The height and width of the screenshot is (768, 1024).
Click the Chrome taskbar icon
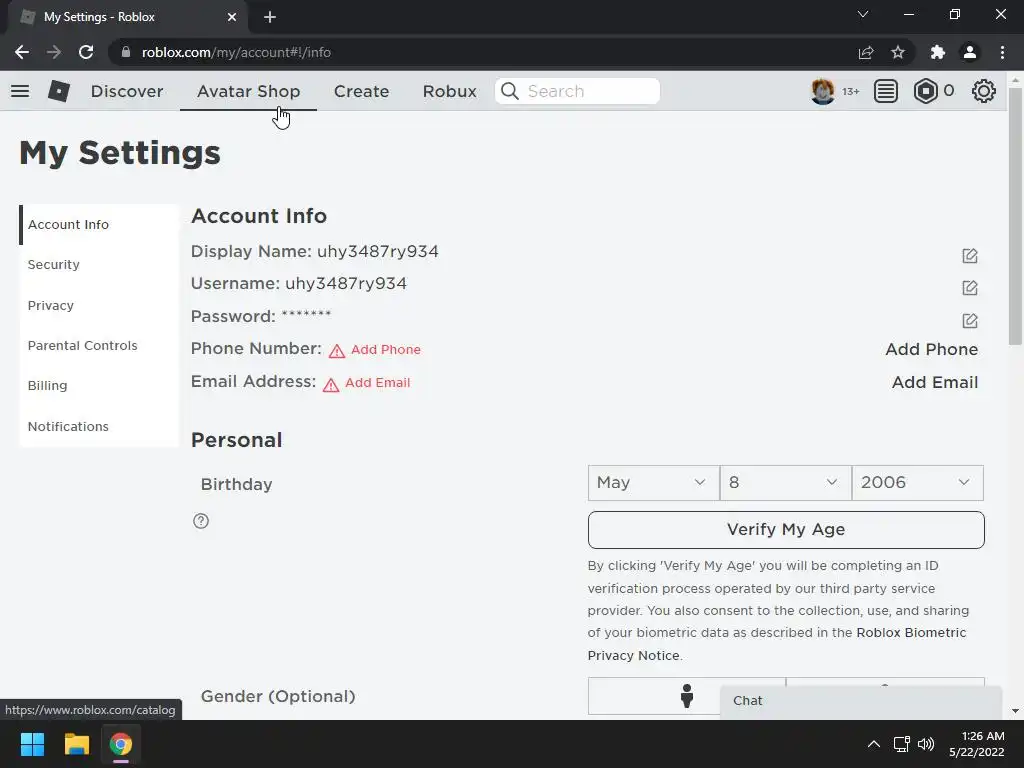pyautogui.click(x=121, y=744)
